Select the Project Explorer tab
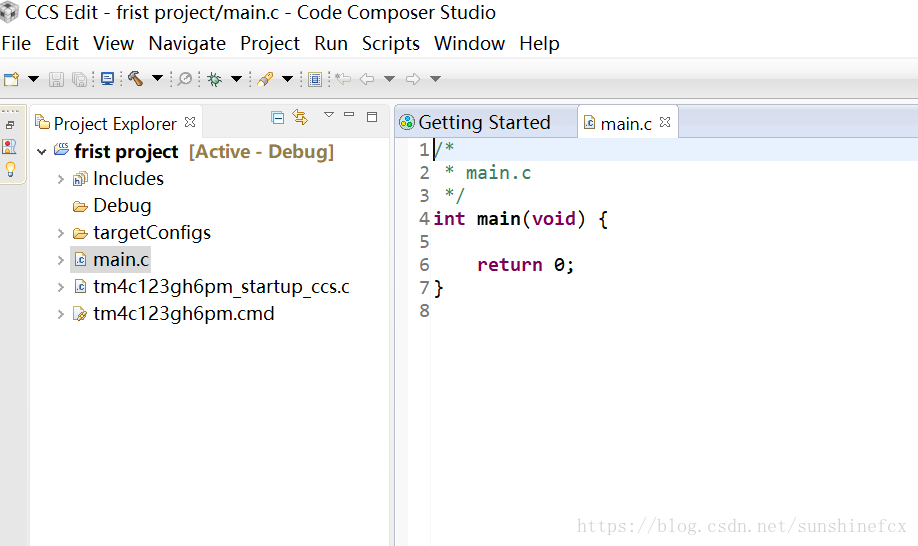 pyautogui.click(x=115, y=123)
